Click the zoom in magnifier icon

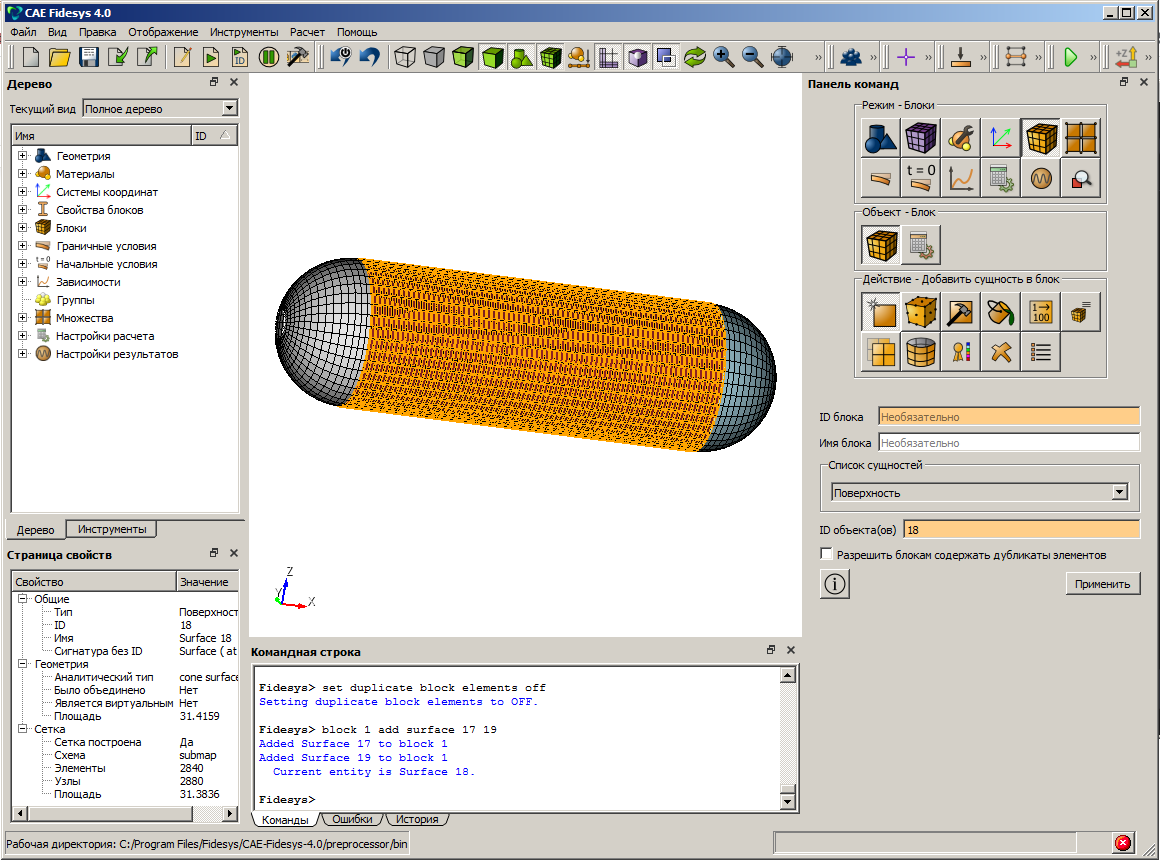pyautogui.click(x=724, y=57)
